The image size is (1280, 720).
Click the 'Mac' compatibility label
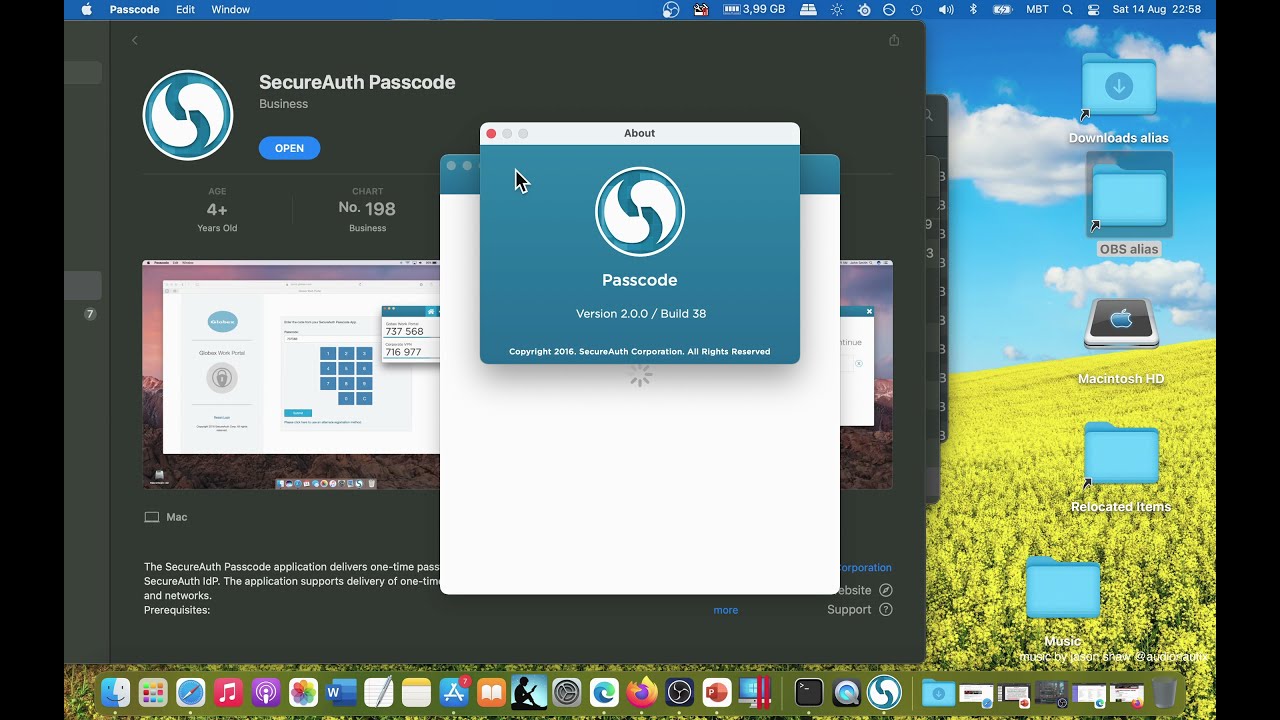(x=166, y=517)
